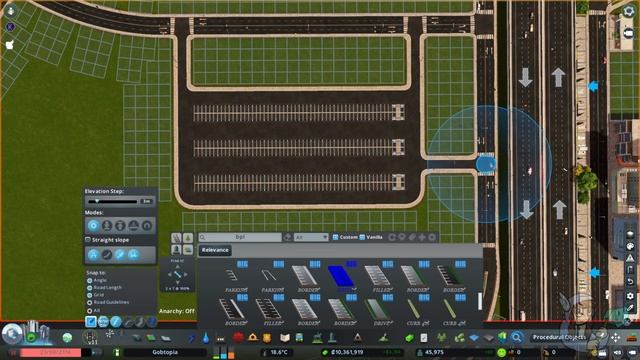This screenshot has height=360, width=640.
Task: Click the Find It search input field
Action: pos(240,237)
